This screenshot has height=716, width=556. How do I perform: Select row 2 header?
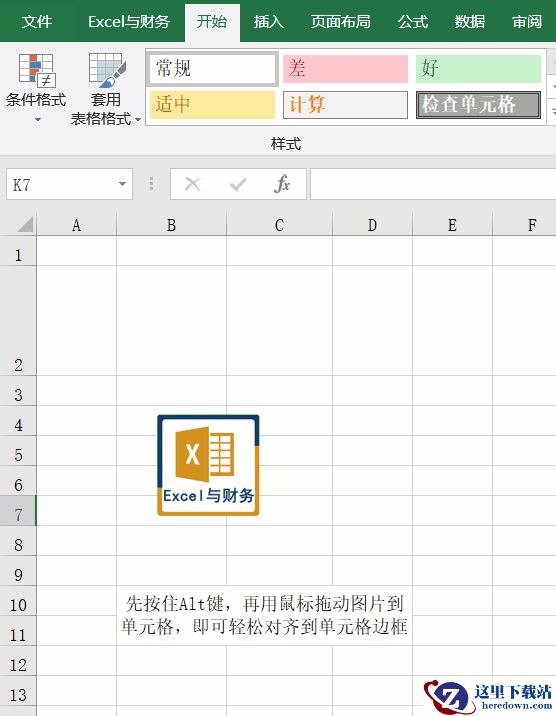point(18,321)
